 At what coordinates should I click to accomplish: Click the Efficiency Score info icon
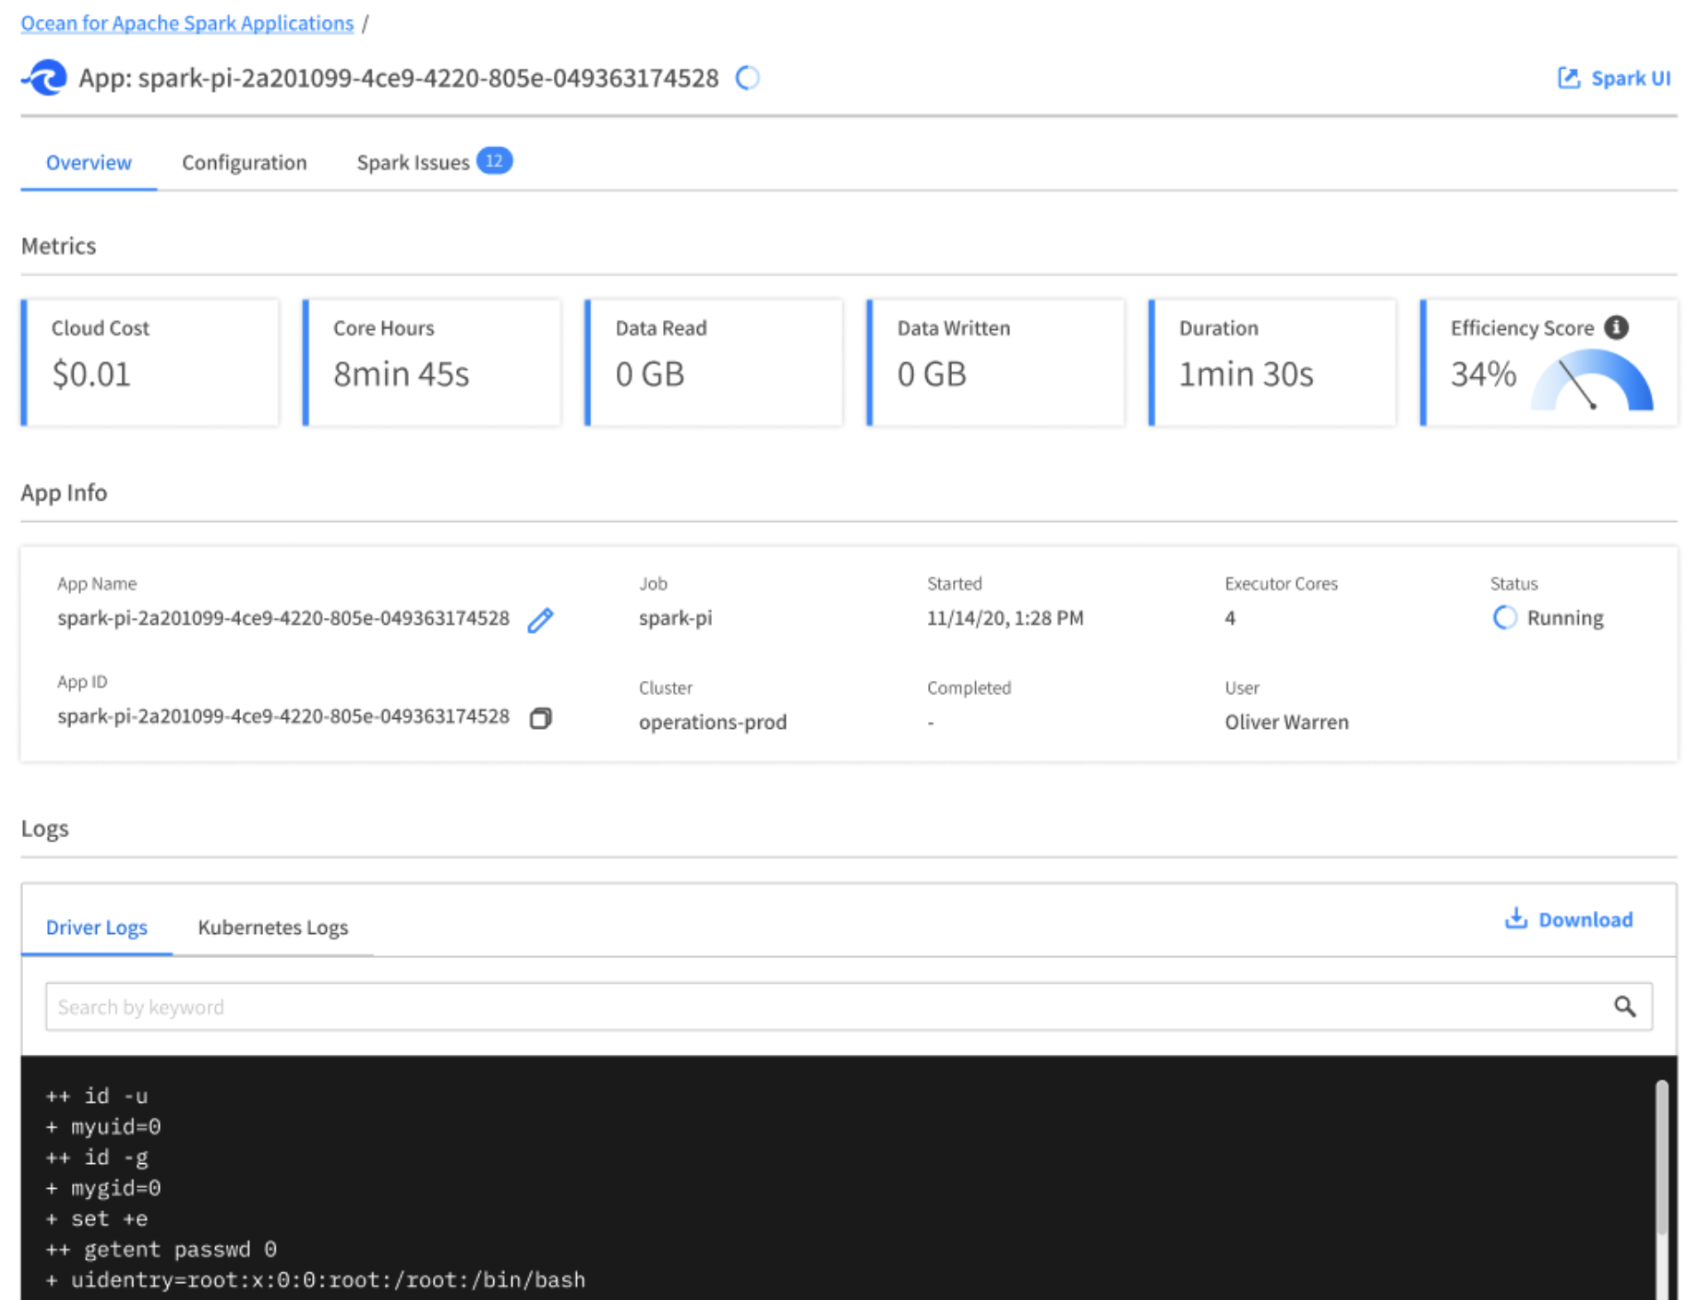tap(1616, 327)
